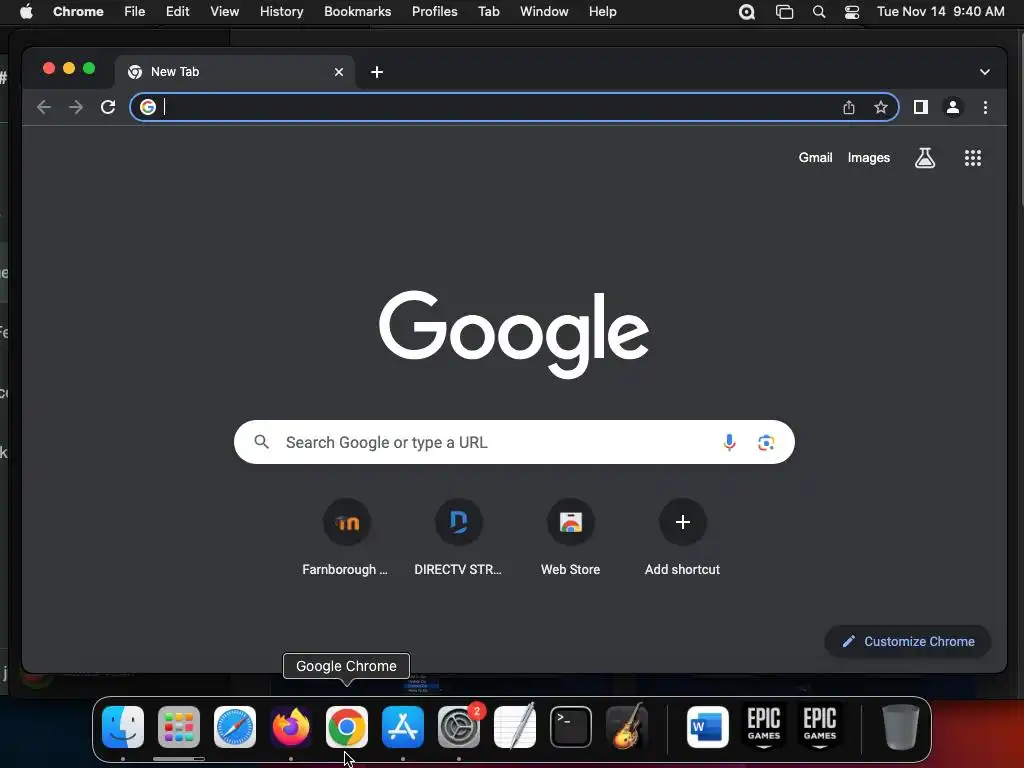The image size is (1024, 768).
Task: Open Google Images link
Action: pyautogui.click(x=869, y=158)
